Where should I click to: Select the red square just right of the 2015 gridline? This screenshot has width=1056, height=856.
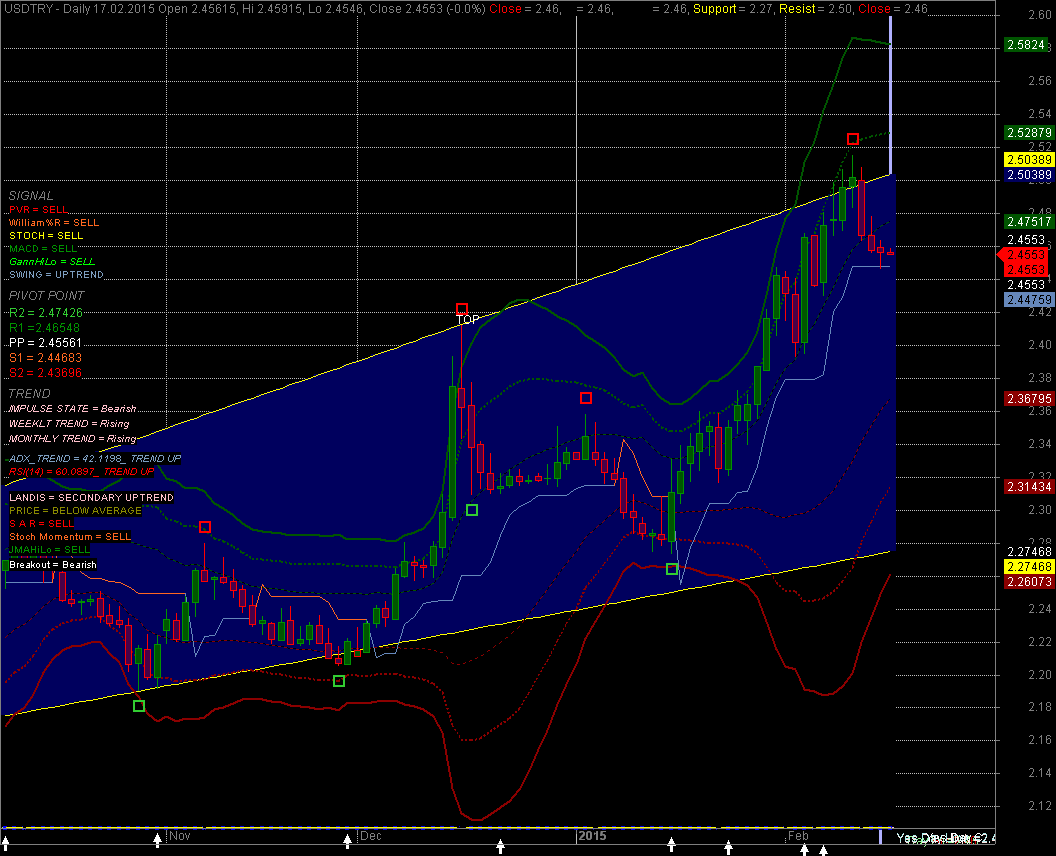[586, 398]
